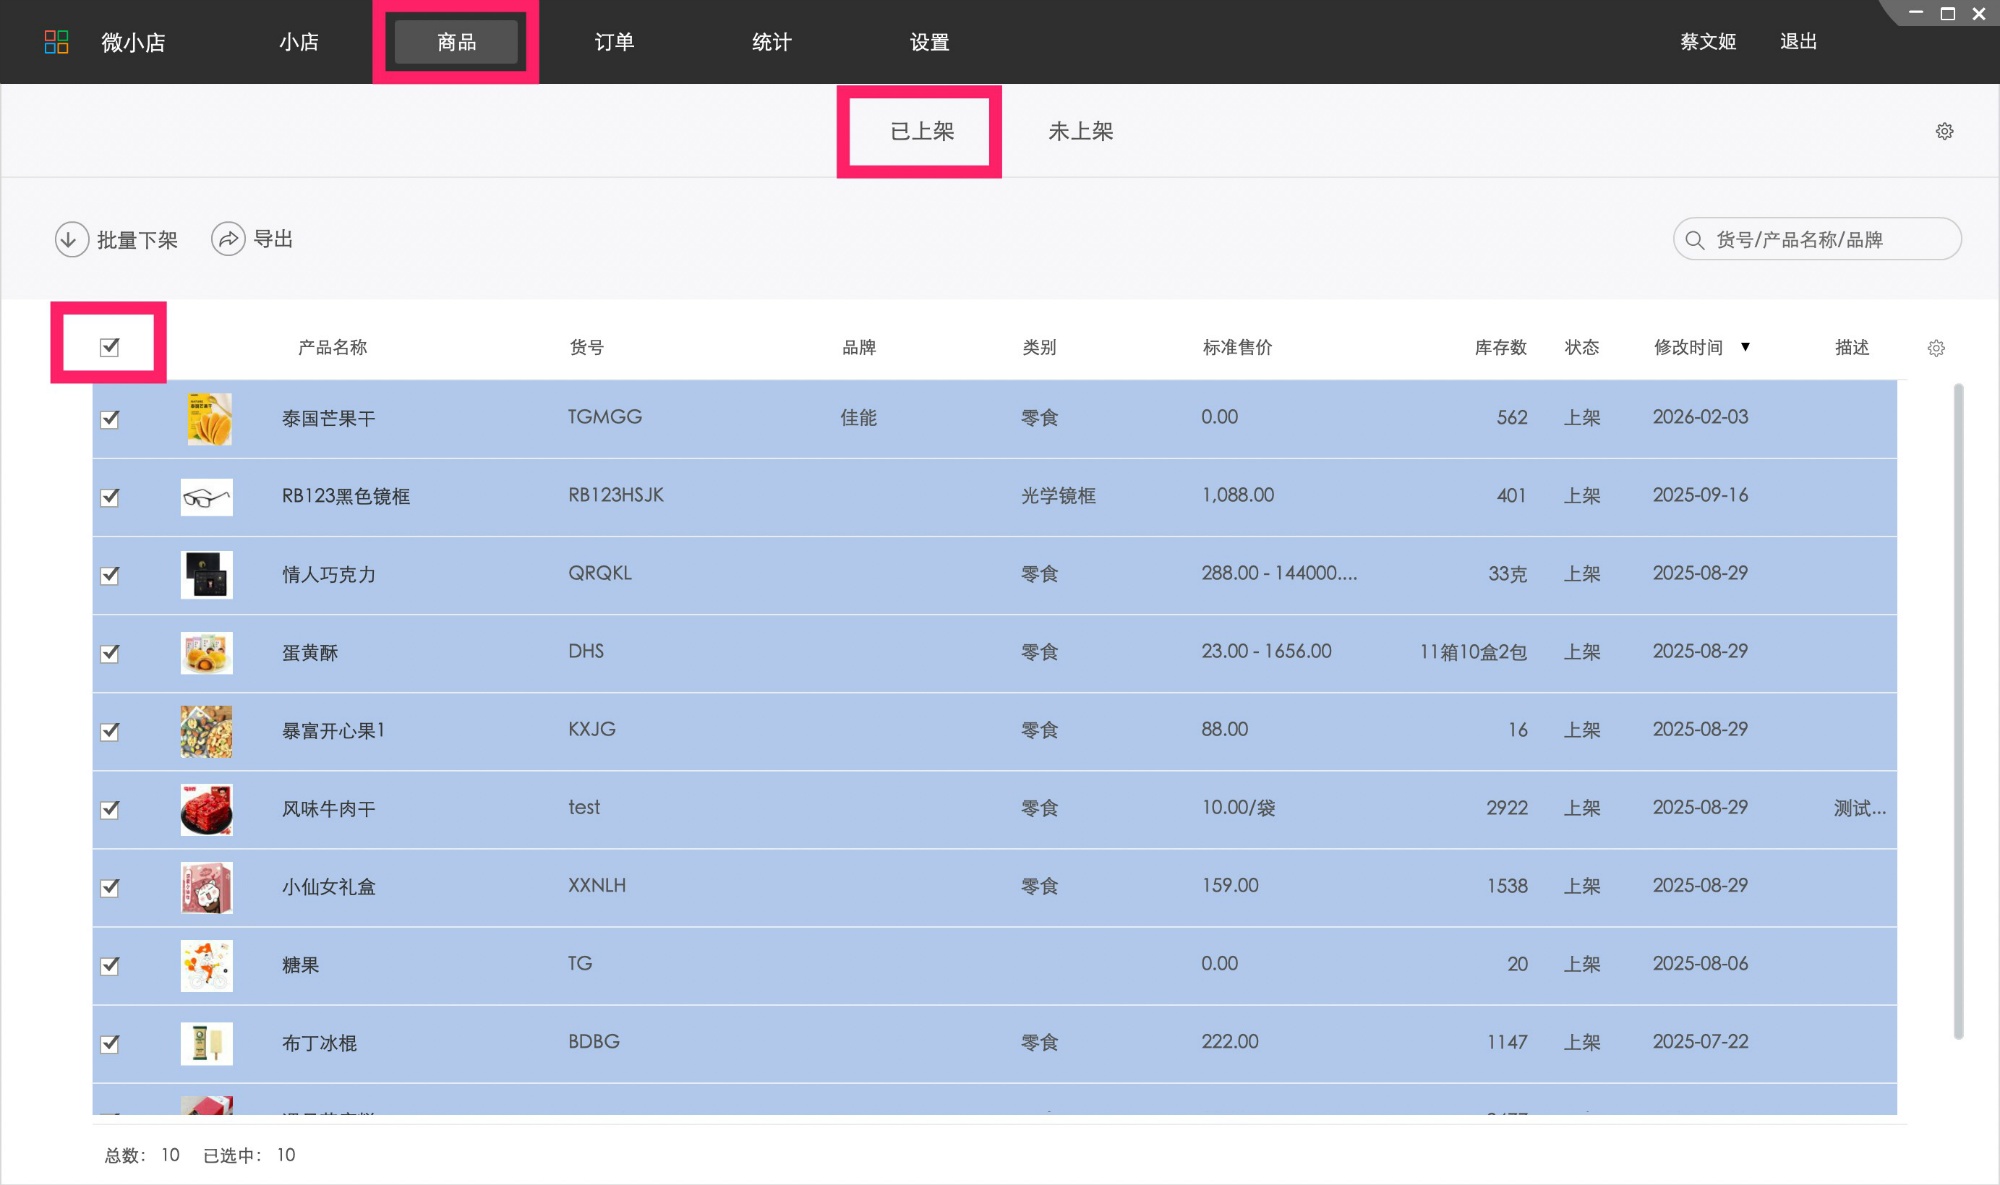This screenshot has width=2000, height=1185.
Task: Click the vertical scrollbar of product list
Action: click(1958, 710)
